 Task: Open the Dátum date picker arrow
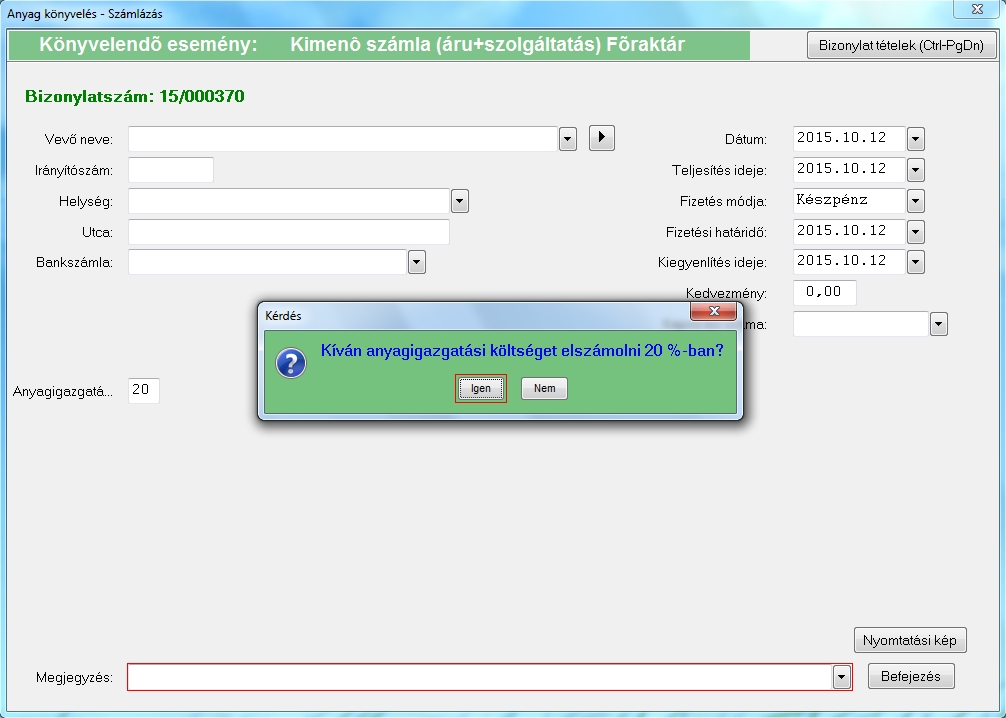(915, 139)
